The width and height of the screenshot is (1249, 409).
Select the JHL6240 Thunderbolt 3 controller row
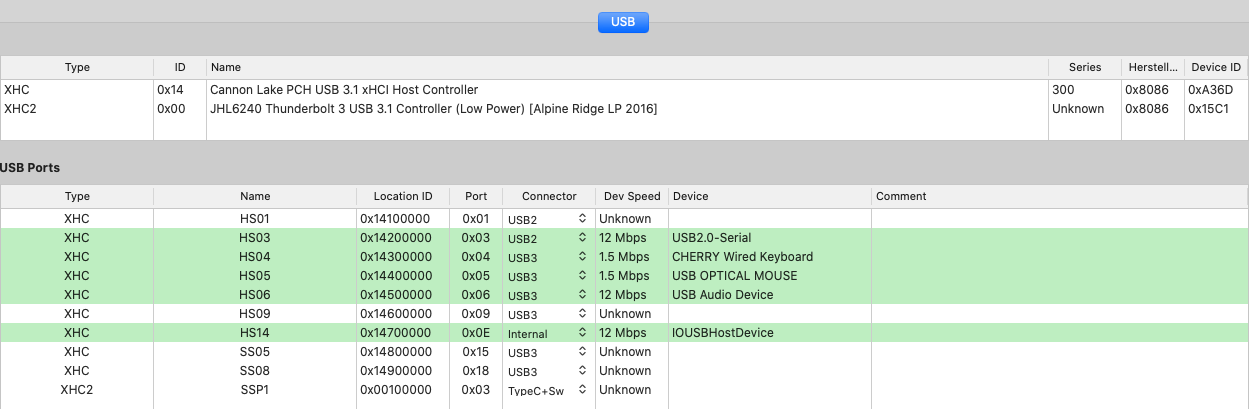tap(432, 108)
